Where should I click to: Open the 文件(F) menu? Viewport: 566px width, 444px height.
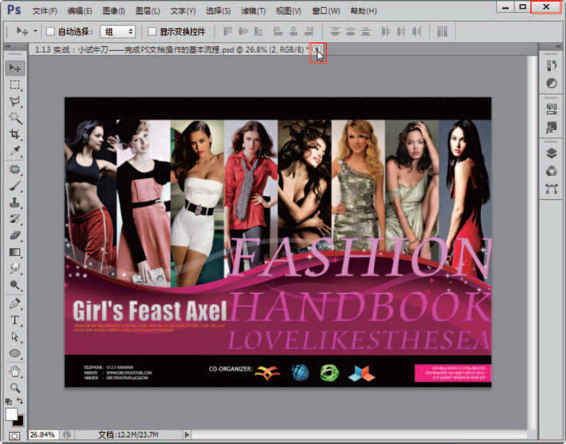pyautogui.click(x=45, y=11)
